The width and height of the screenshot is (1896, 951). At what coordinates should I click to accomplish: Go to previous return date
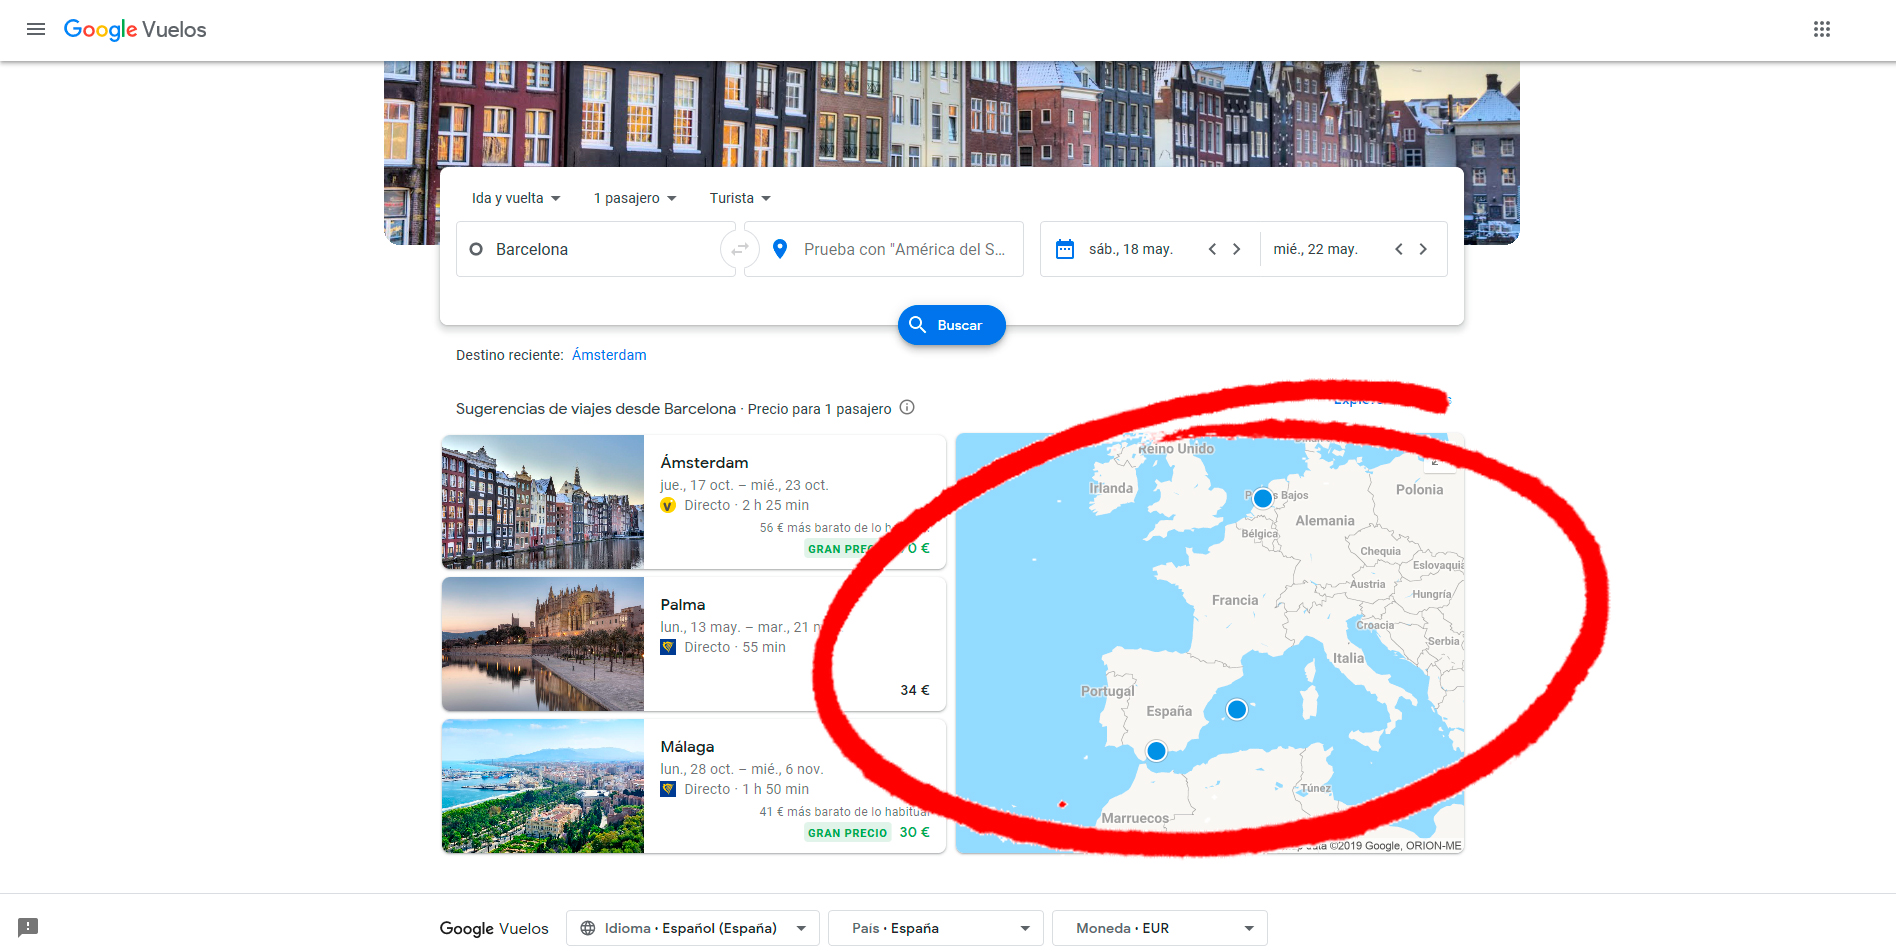coord(1399,249)
